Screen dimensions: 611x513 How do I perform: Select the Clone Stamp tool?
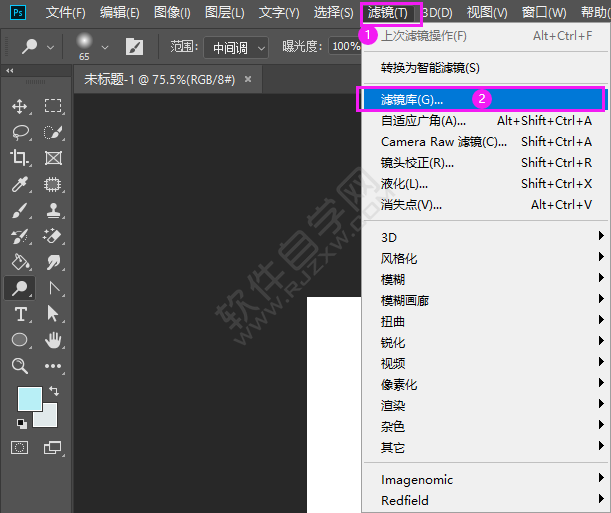click(53, 210)
